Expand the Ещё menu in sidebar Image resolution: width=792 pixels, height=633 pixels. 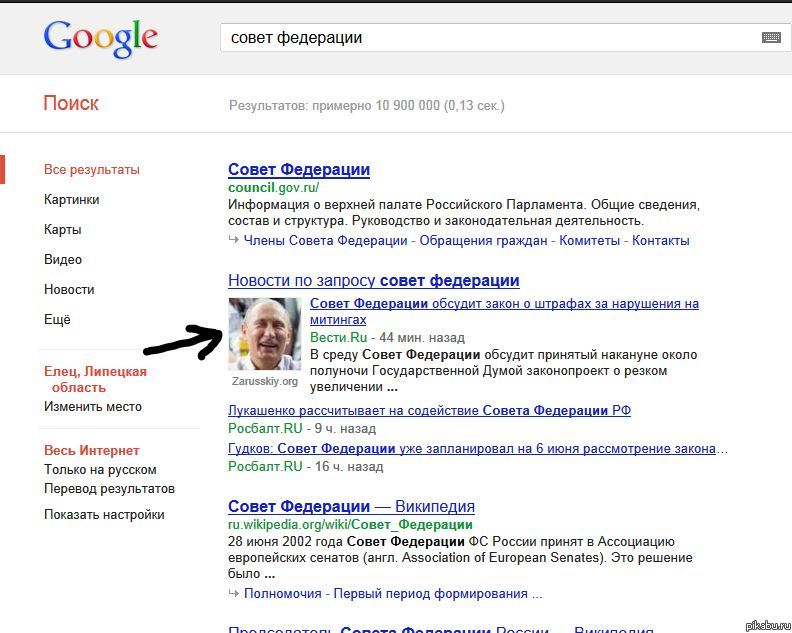pos(57,319)
